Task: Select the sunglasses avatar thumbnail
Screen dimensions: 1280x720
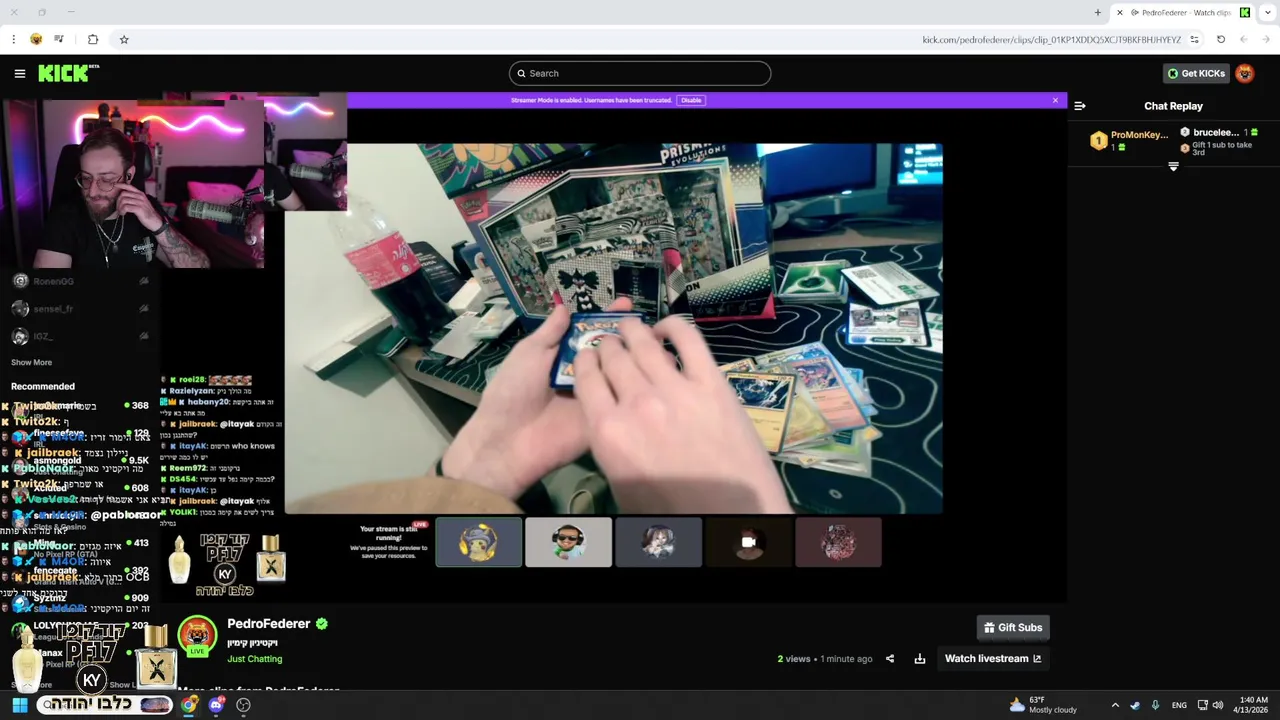Action: pos(568,542)
